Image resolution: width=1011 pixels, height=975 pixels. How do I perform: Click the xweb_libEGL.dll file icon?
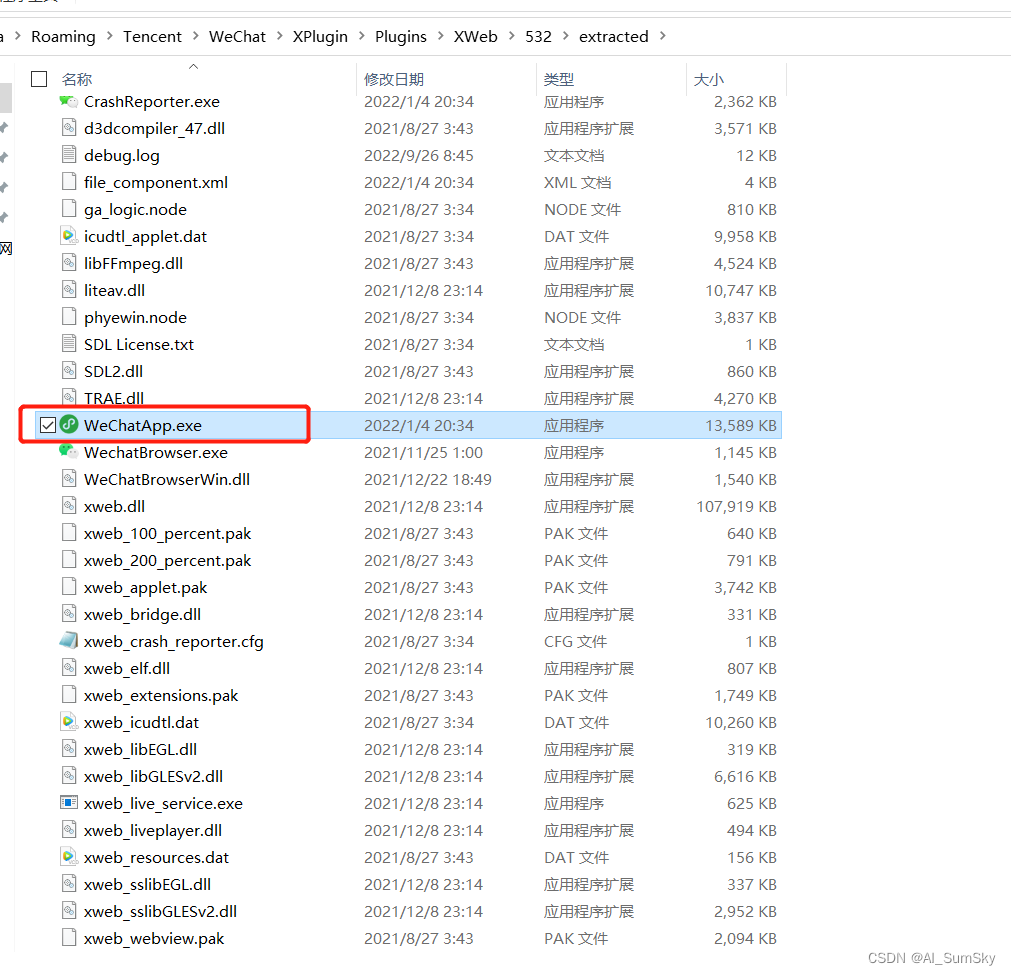tap(68, 749)
